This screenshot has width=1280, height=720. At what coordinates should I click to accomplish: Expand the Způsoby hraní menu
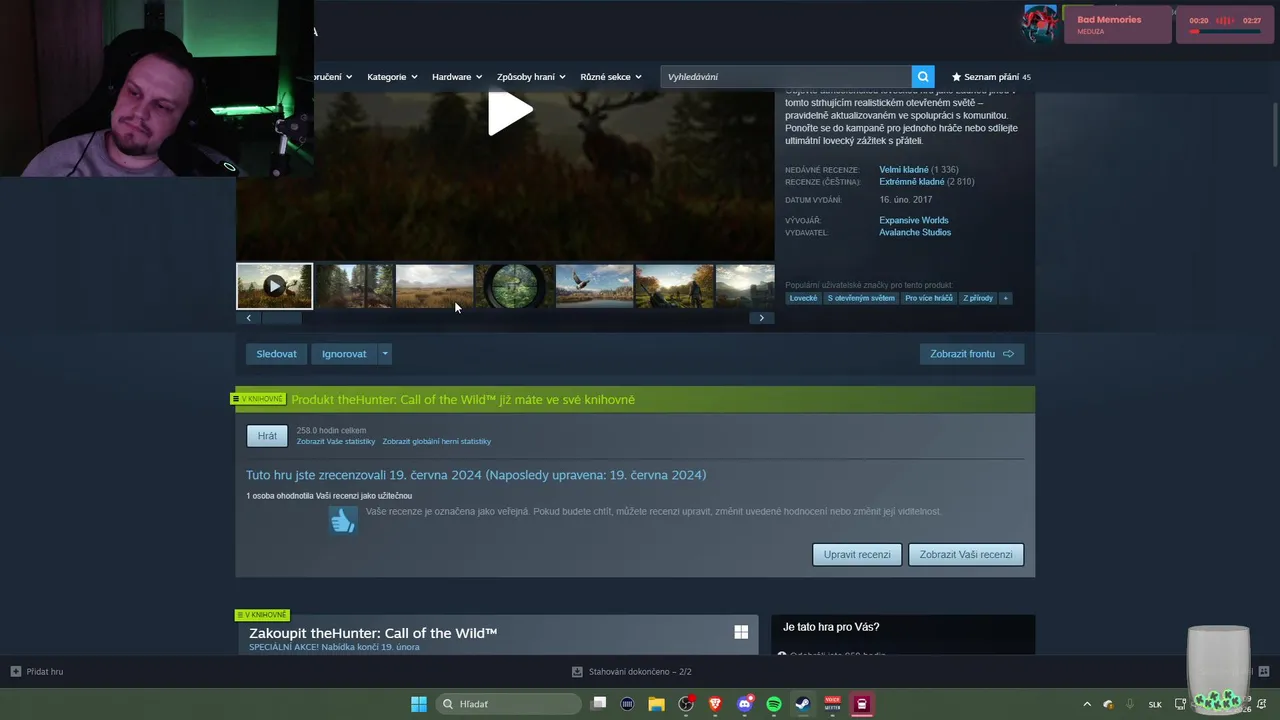[531, 76]
